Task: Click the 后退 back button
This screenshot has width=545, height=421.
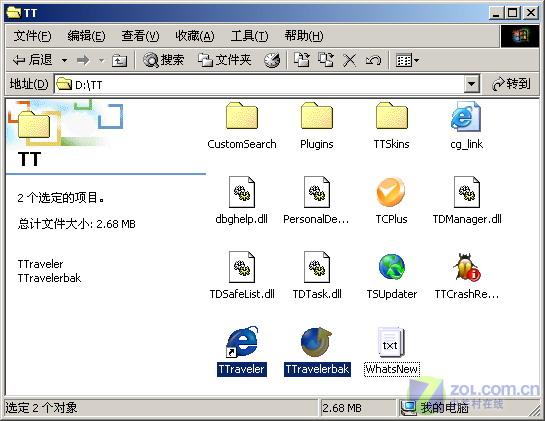Action: [x=33, y=60]
